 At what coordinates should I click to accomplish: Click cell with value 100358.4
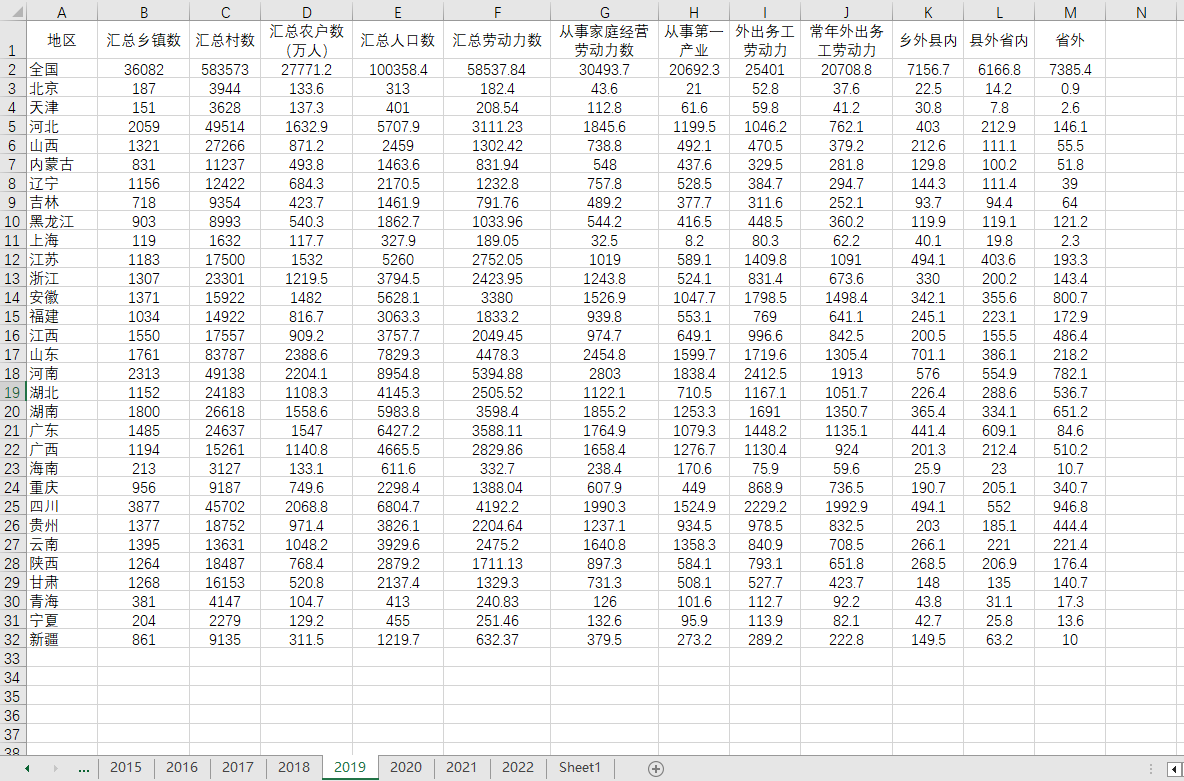398,69
